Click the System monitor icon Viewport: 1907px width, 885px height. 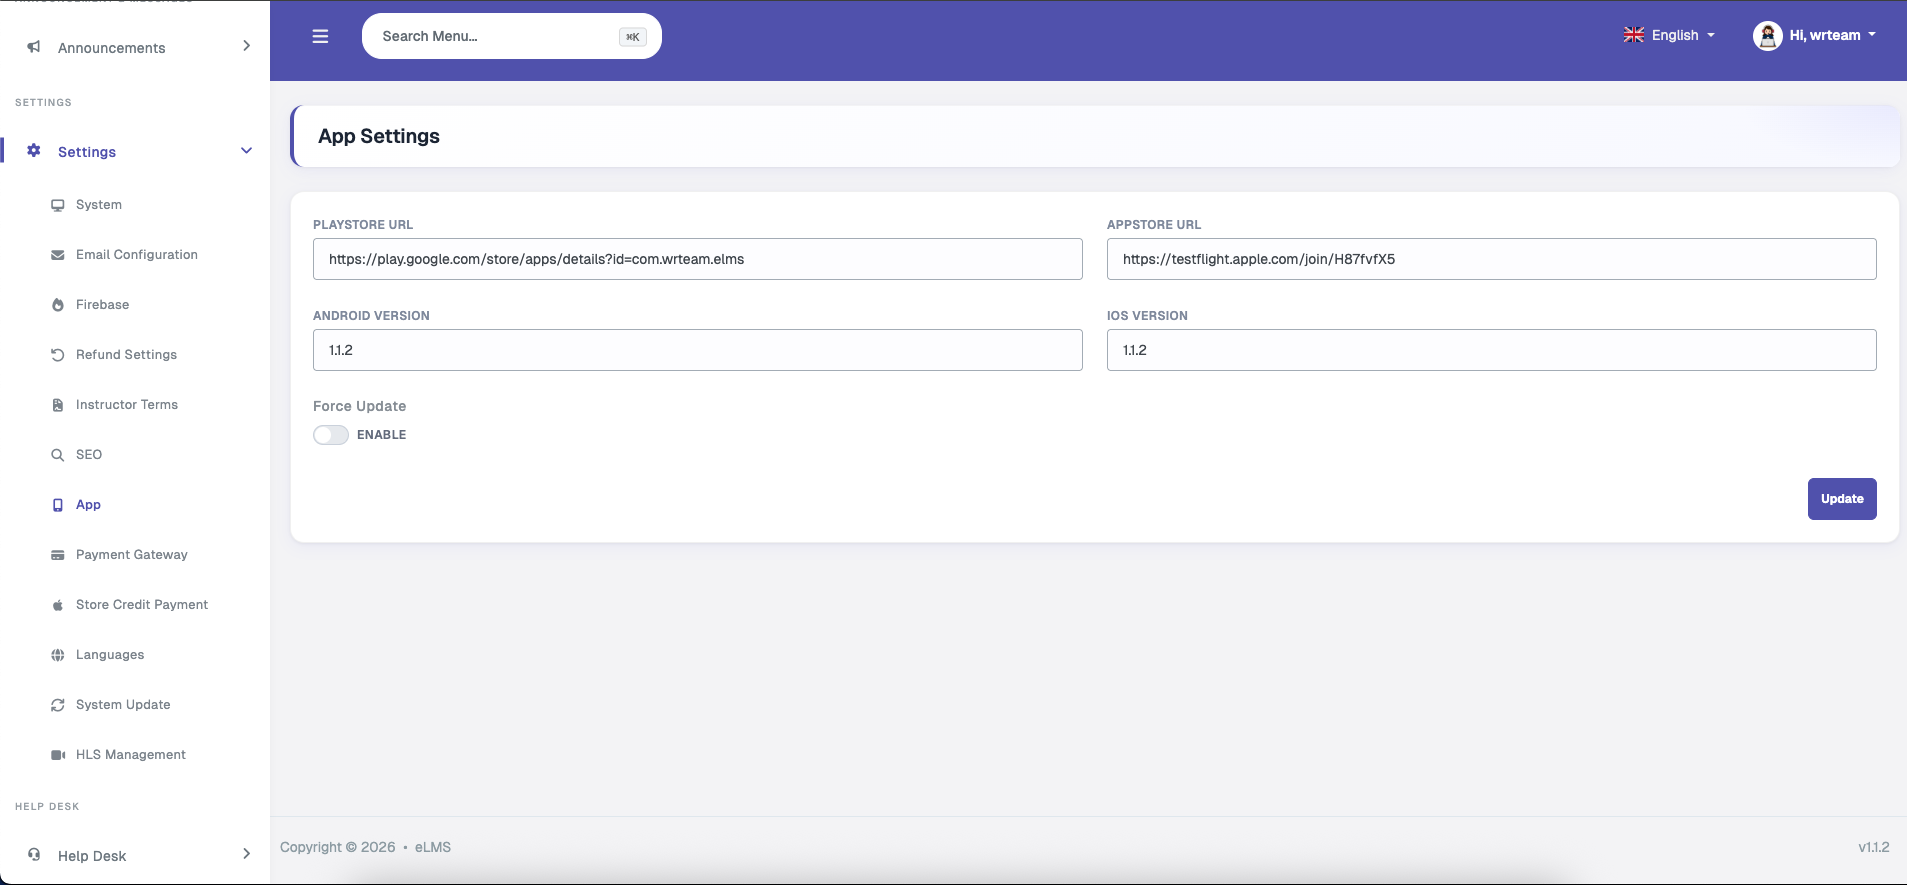point(58,205)
